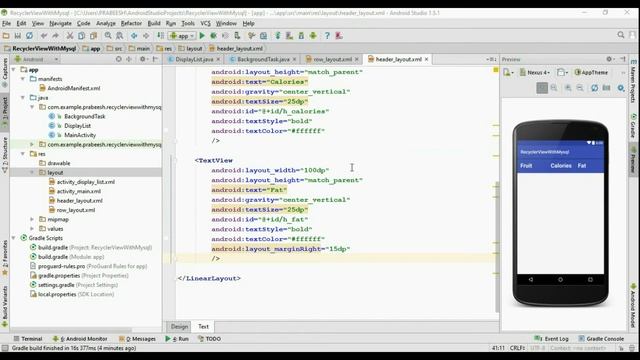Screen dimensions: 640x360
Task: Open the VCS menu
Action: (205, 23)
